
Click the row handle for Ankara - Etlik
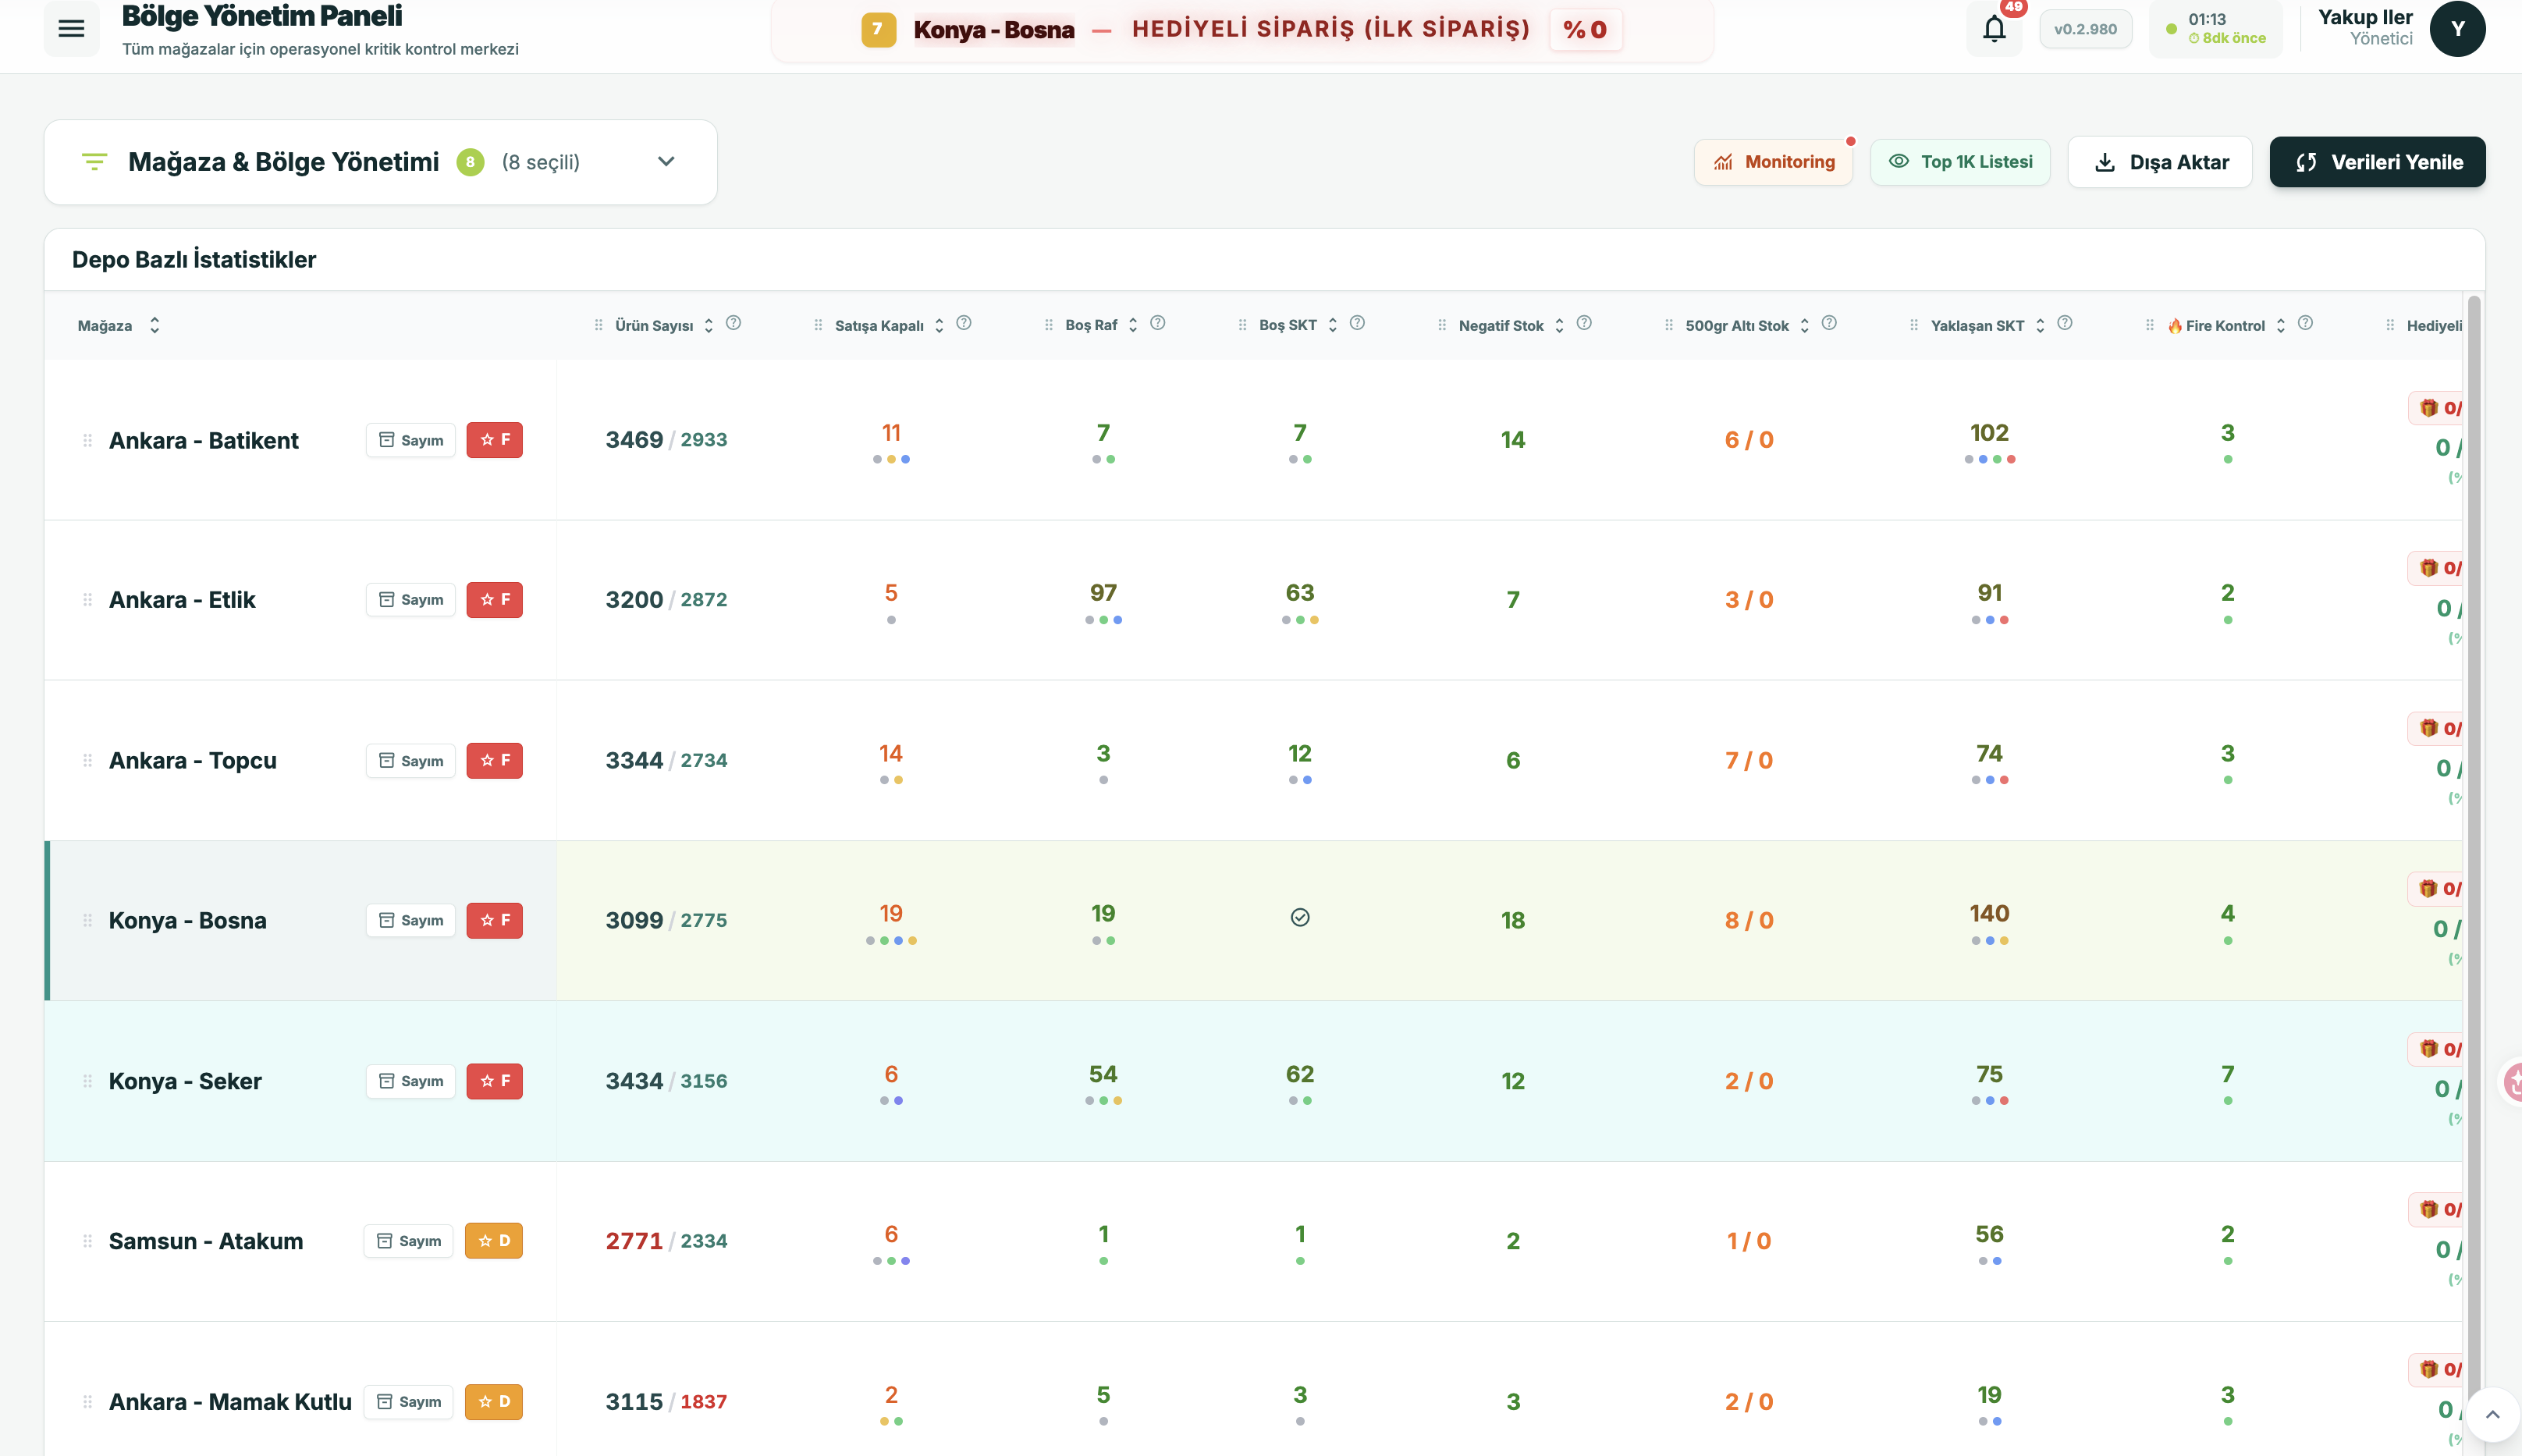click(x=87, y=600)
